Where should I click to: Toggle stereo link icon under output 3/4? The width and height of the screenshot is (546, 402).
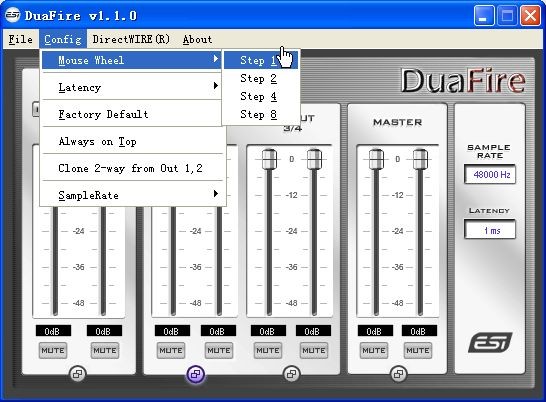(291, 374)
